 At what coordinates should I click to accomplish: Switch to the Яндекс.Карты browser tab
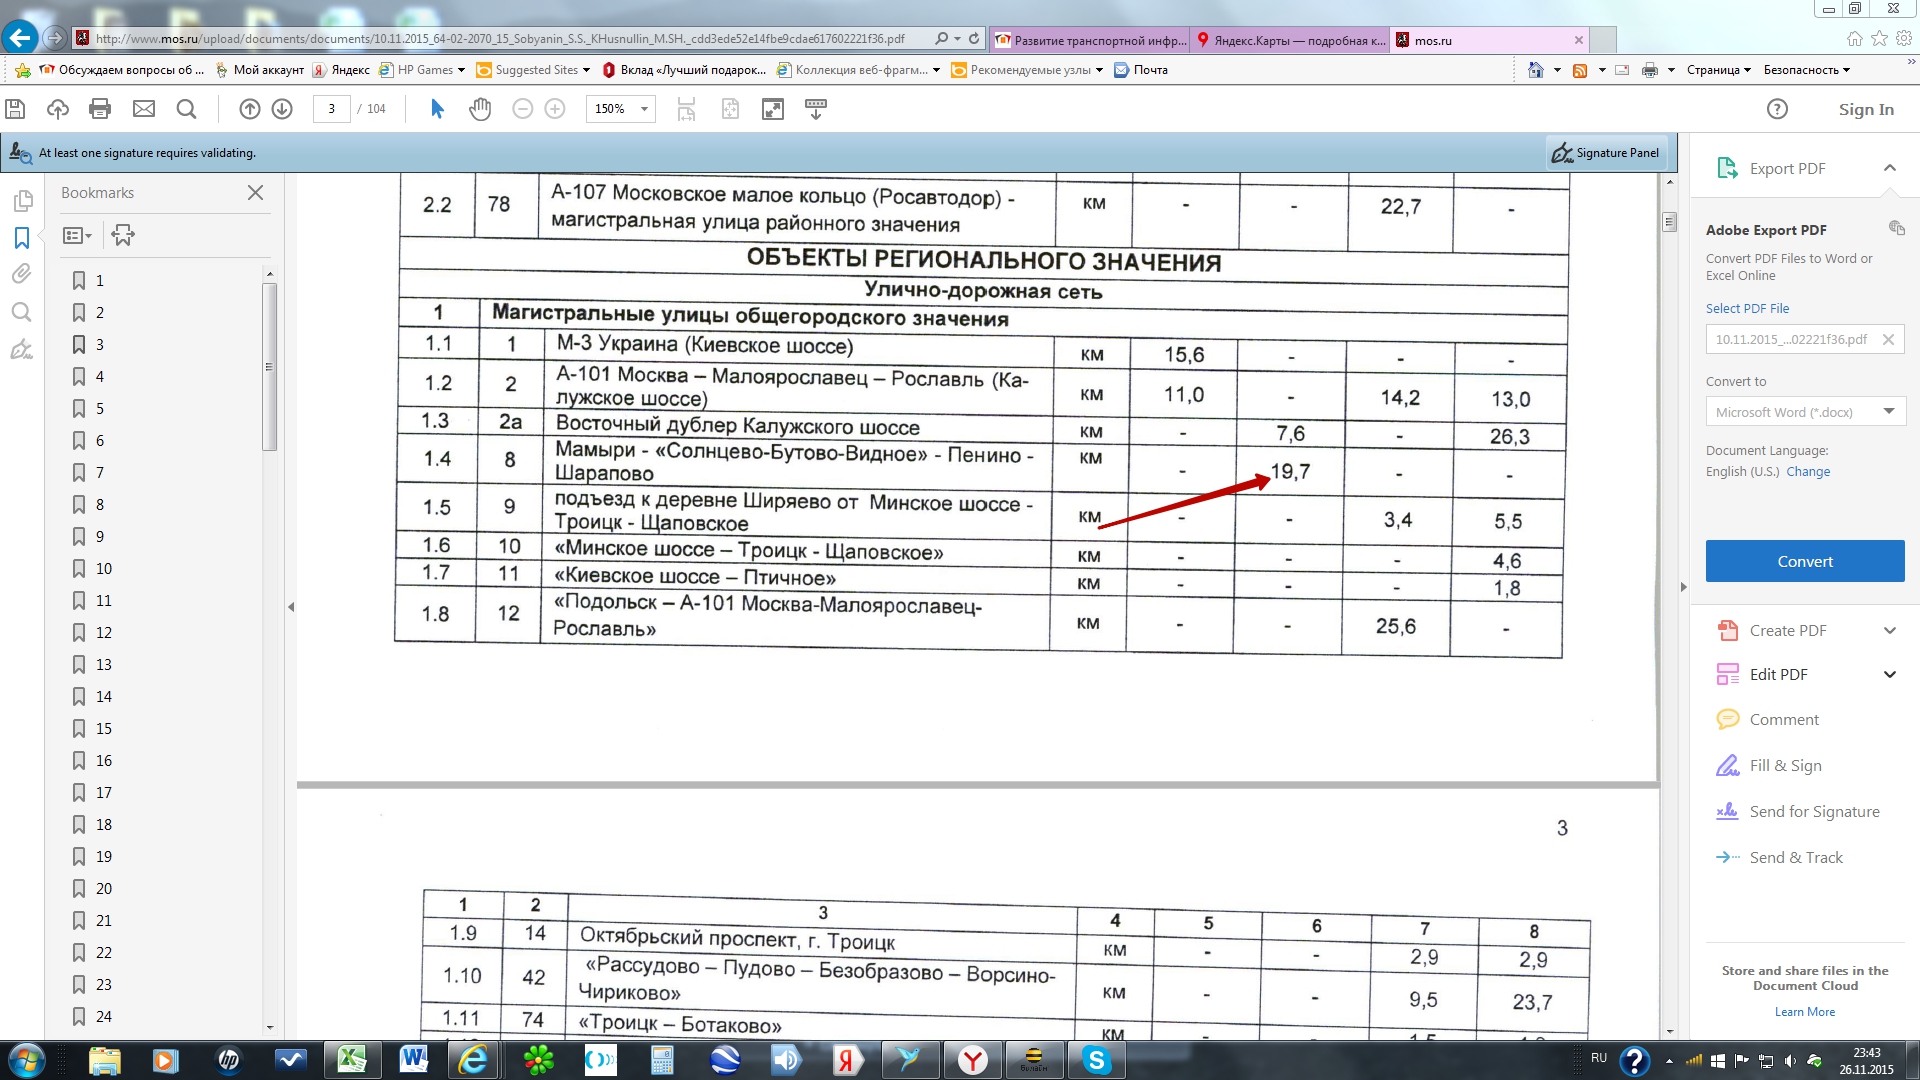coord(1290,41)
